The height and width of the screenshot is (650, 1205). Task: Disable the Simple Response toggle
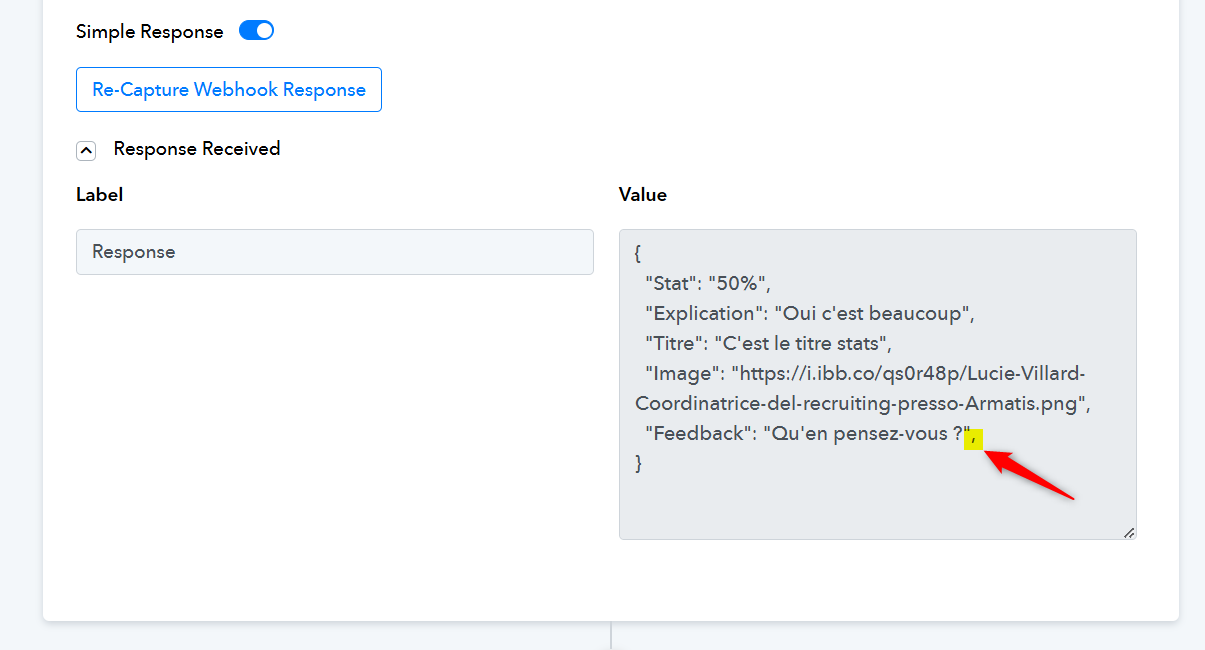click(x=256, y=31)
